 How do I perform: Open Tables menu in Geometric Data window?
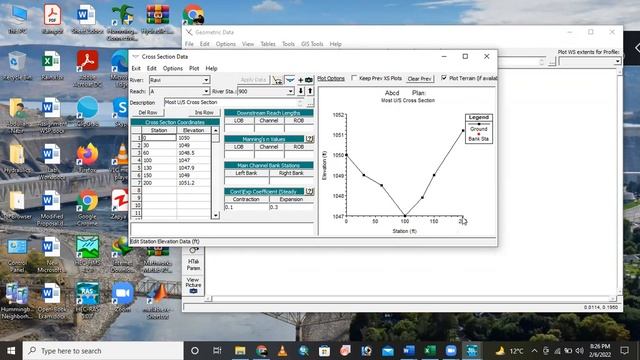click(x=268, y=44)
